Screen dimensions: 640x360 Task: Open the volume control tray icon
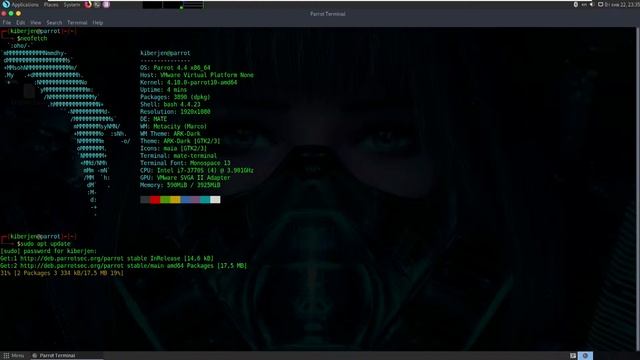point(592,4)
